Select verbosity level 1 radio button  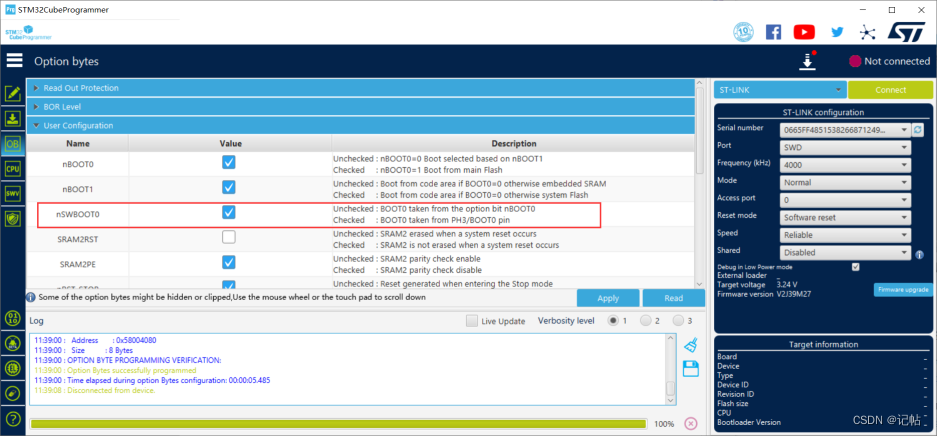[613, 321]
